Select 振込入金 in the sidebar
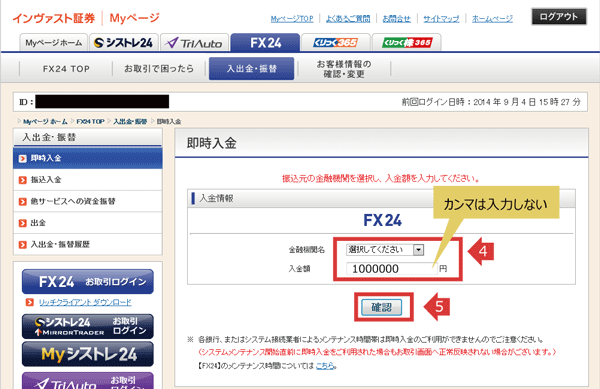 click(88, 180)
